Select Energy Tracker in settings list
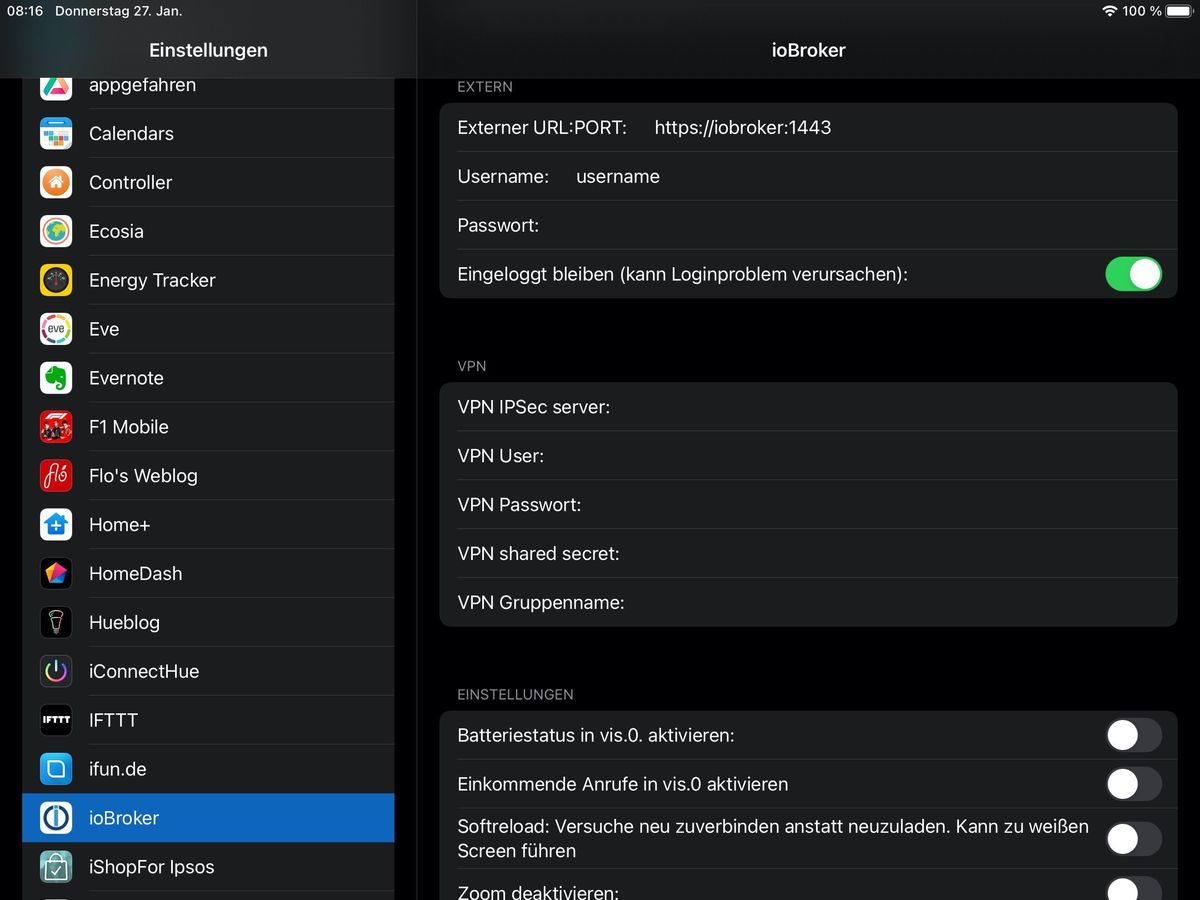Viewport: 1200px width, 900px height. (208, 280)
